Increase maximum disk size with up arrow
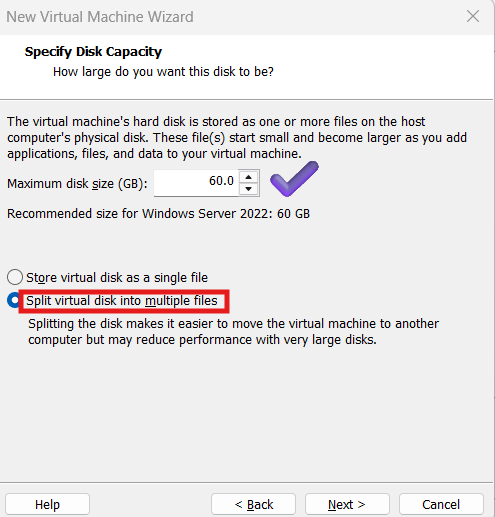 248,177
